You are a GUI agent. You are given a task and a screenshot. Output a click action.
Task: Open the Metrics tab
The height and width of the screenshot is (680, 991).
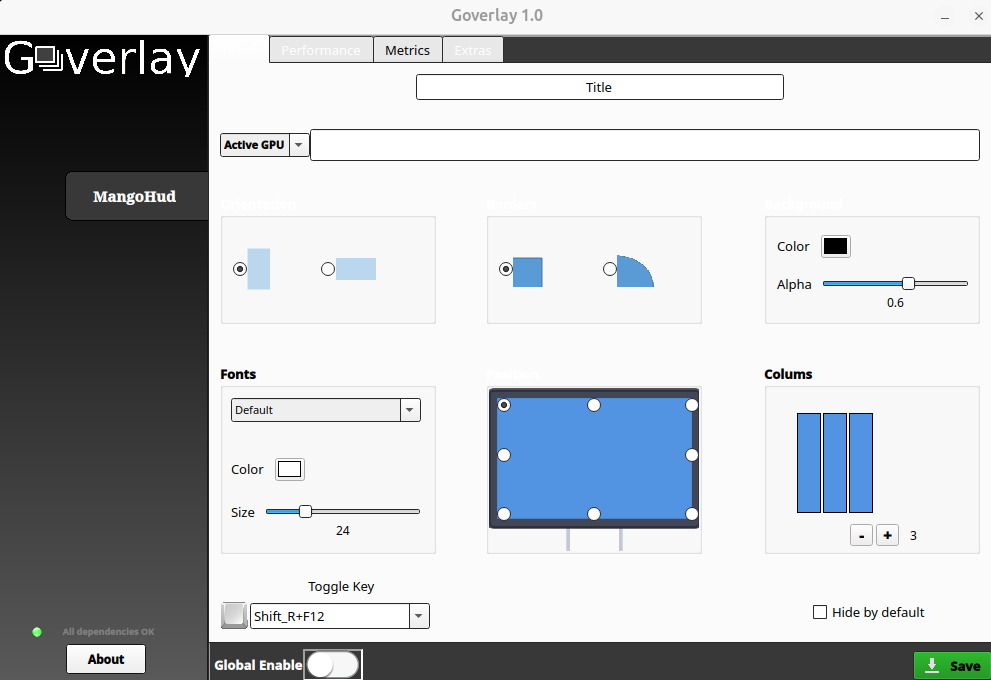point(407,50)
